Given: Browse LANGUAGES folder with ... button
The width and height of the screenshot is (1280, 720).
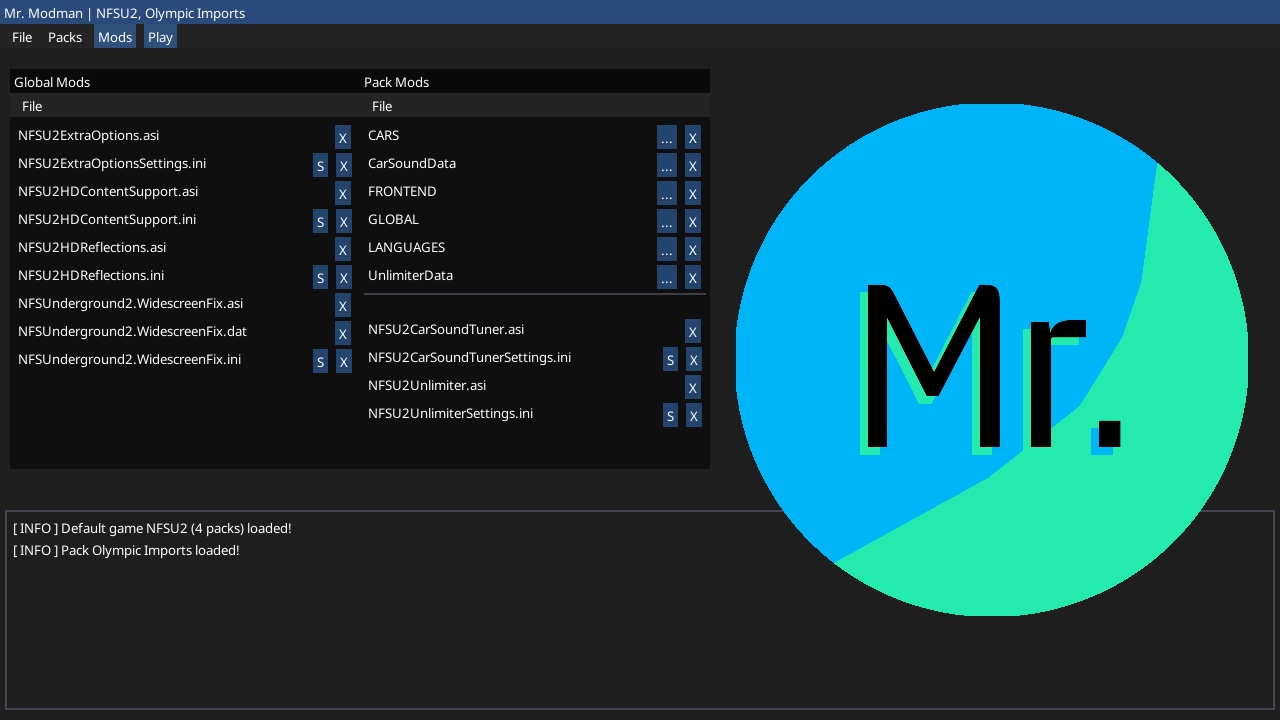Looking at the screenshot, I should click(667, 250).
